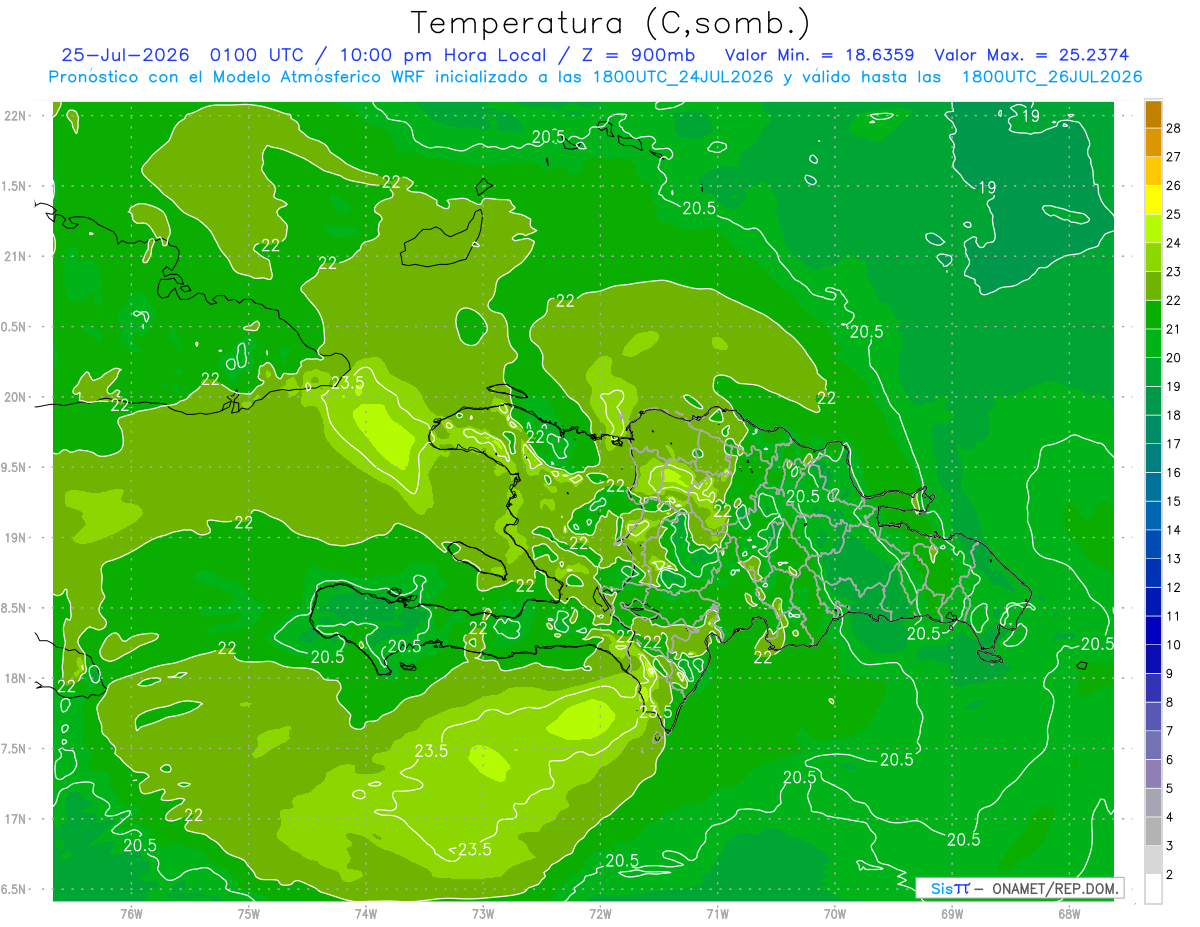Click the '22N' latitude axis label
Screen dimensions: 1200x927
(x=15, y=116)
